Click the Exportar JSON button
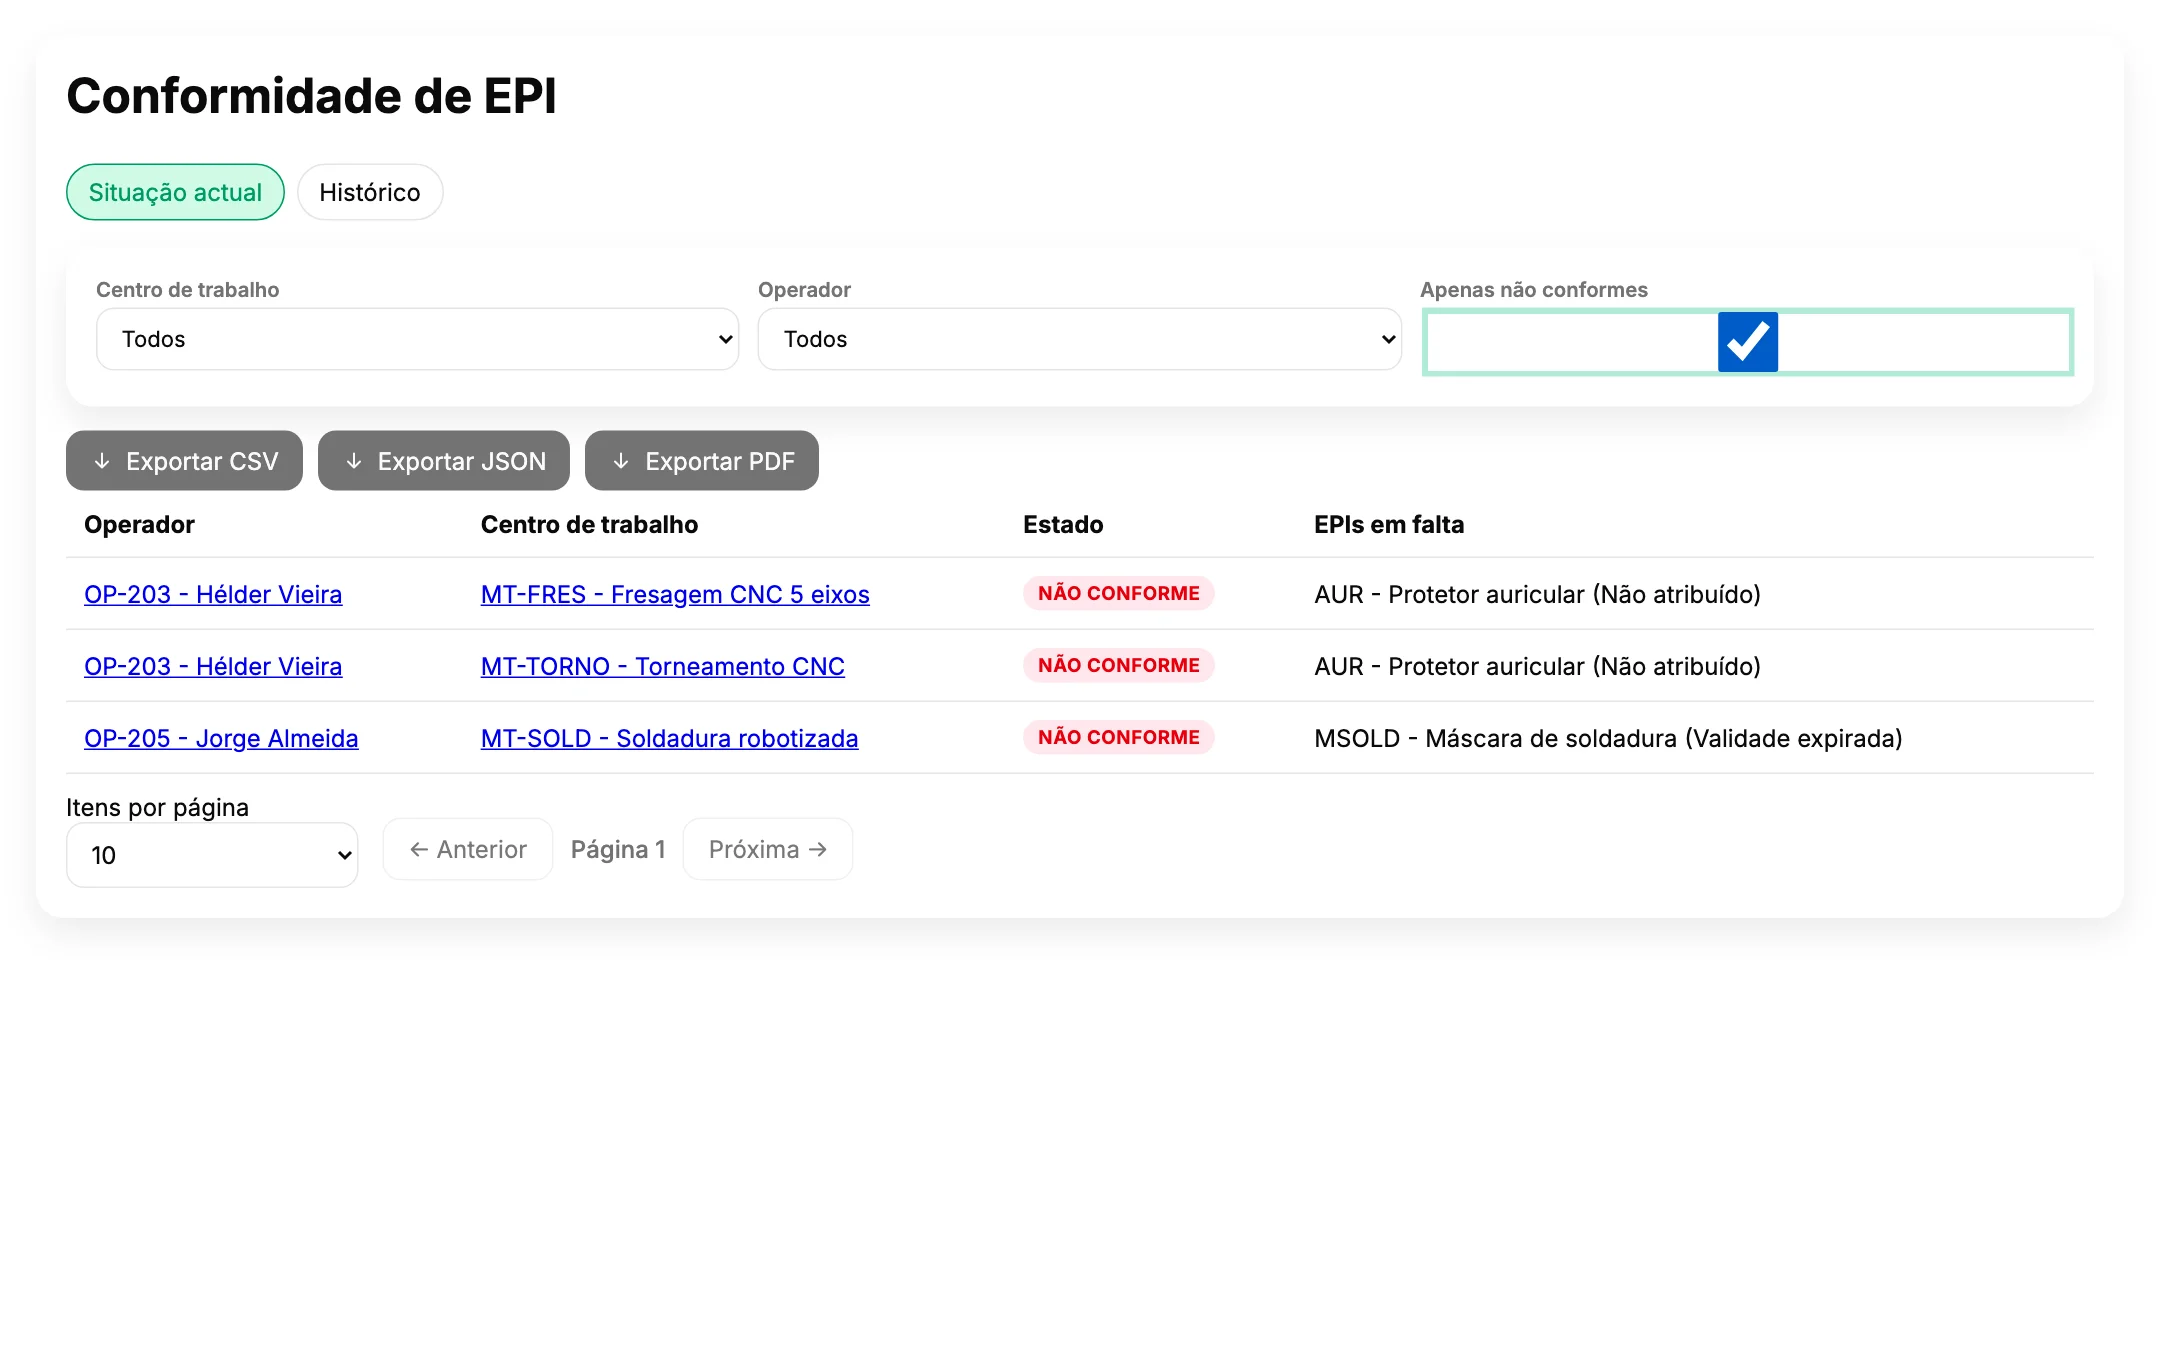 click(444, 461)
